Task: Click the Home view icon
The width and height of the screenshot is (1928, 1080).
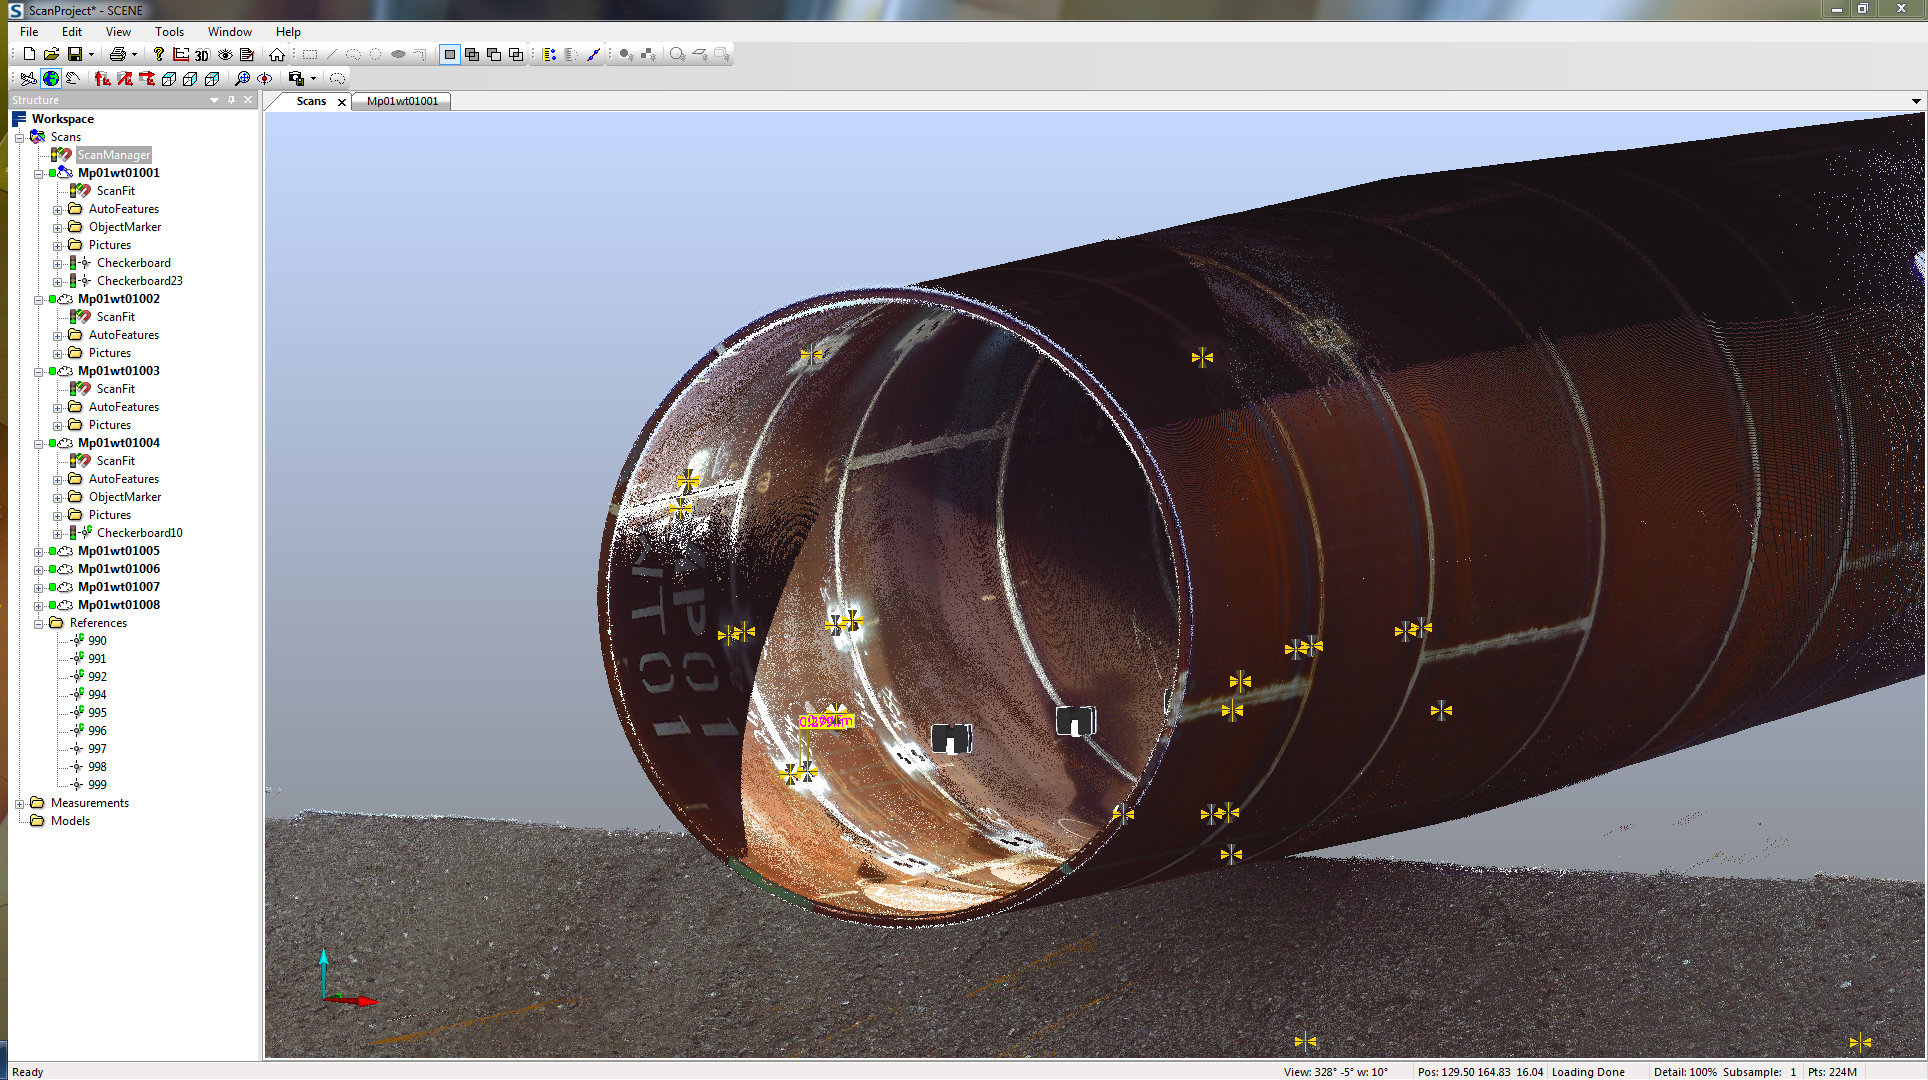Action: point(277,54)
